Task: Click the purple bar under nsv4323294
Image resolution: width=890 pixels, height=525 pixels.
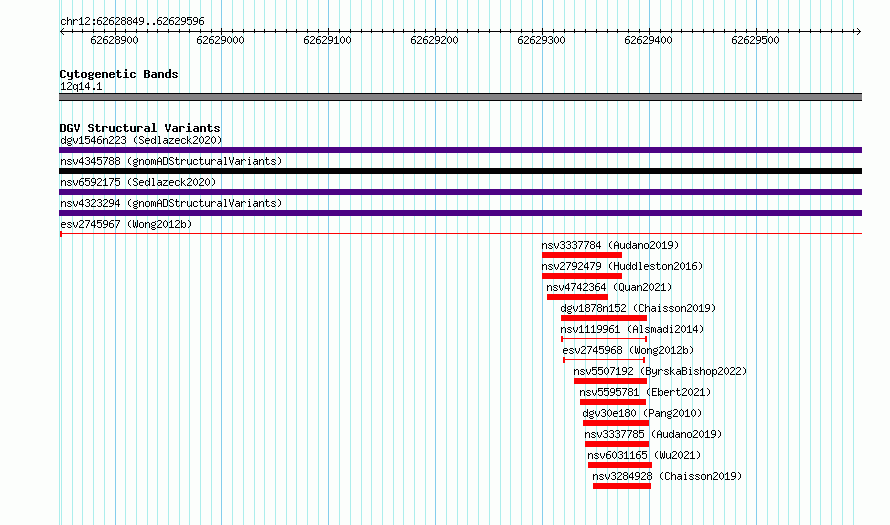Action: coord(460,213)
